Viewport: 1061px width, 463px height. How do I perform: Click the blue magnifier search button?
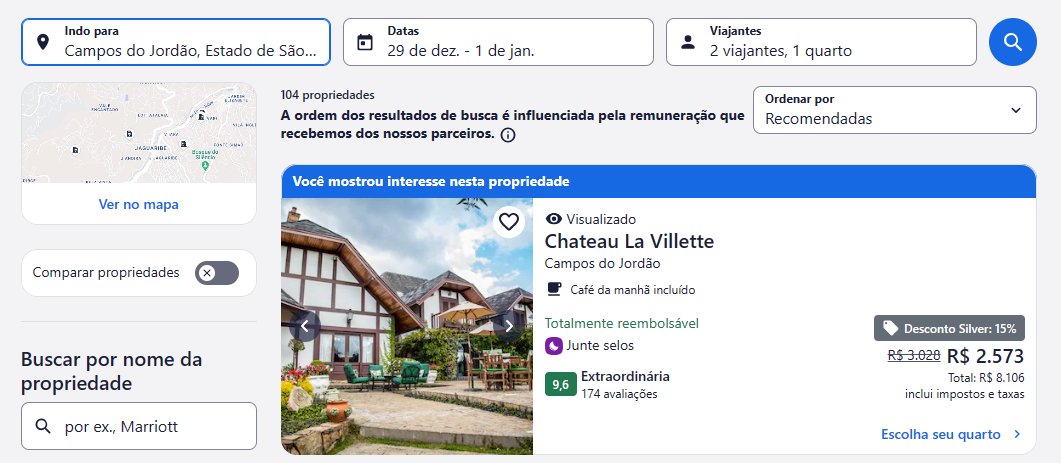pyautogui.click(x=1012, y=42)
